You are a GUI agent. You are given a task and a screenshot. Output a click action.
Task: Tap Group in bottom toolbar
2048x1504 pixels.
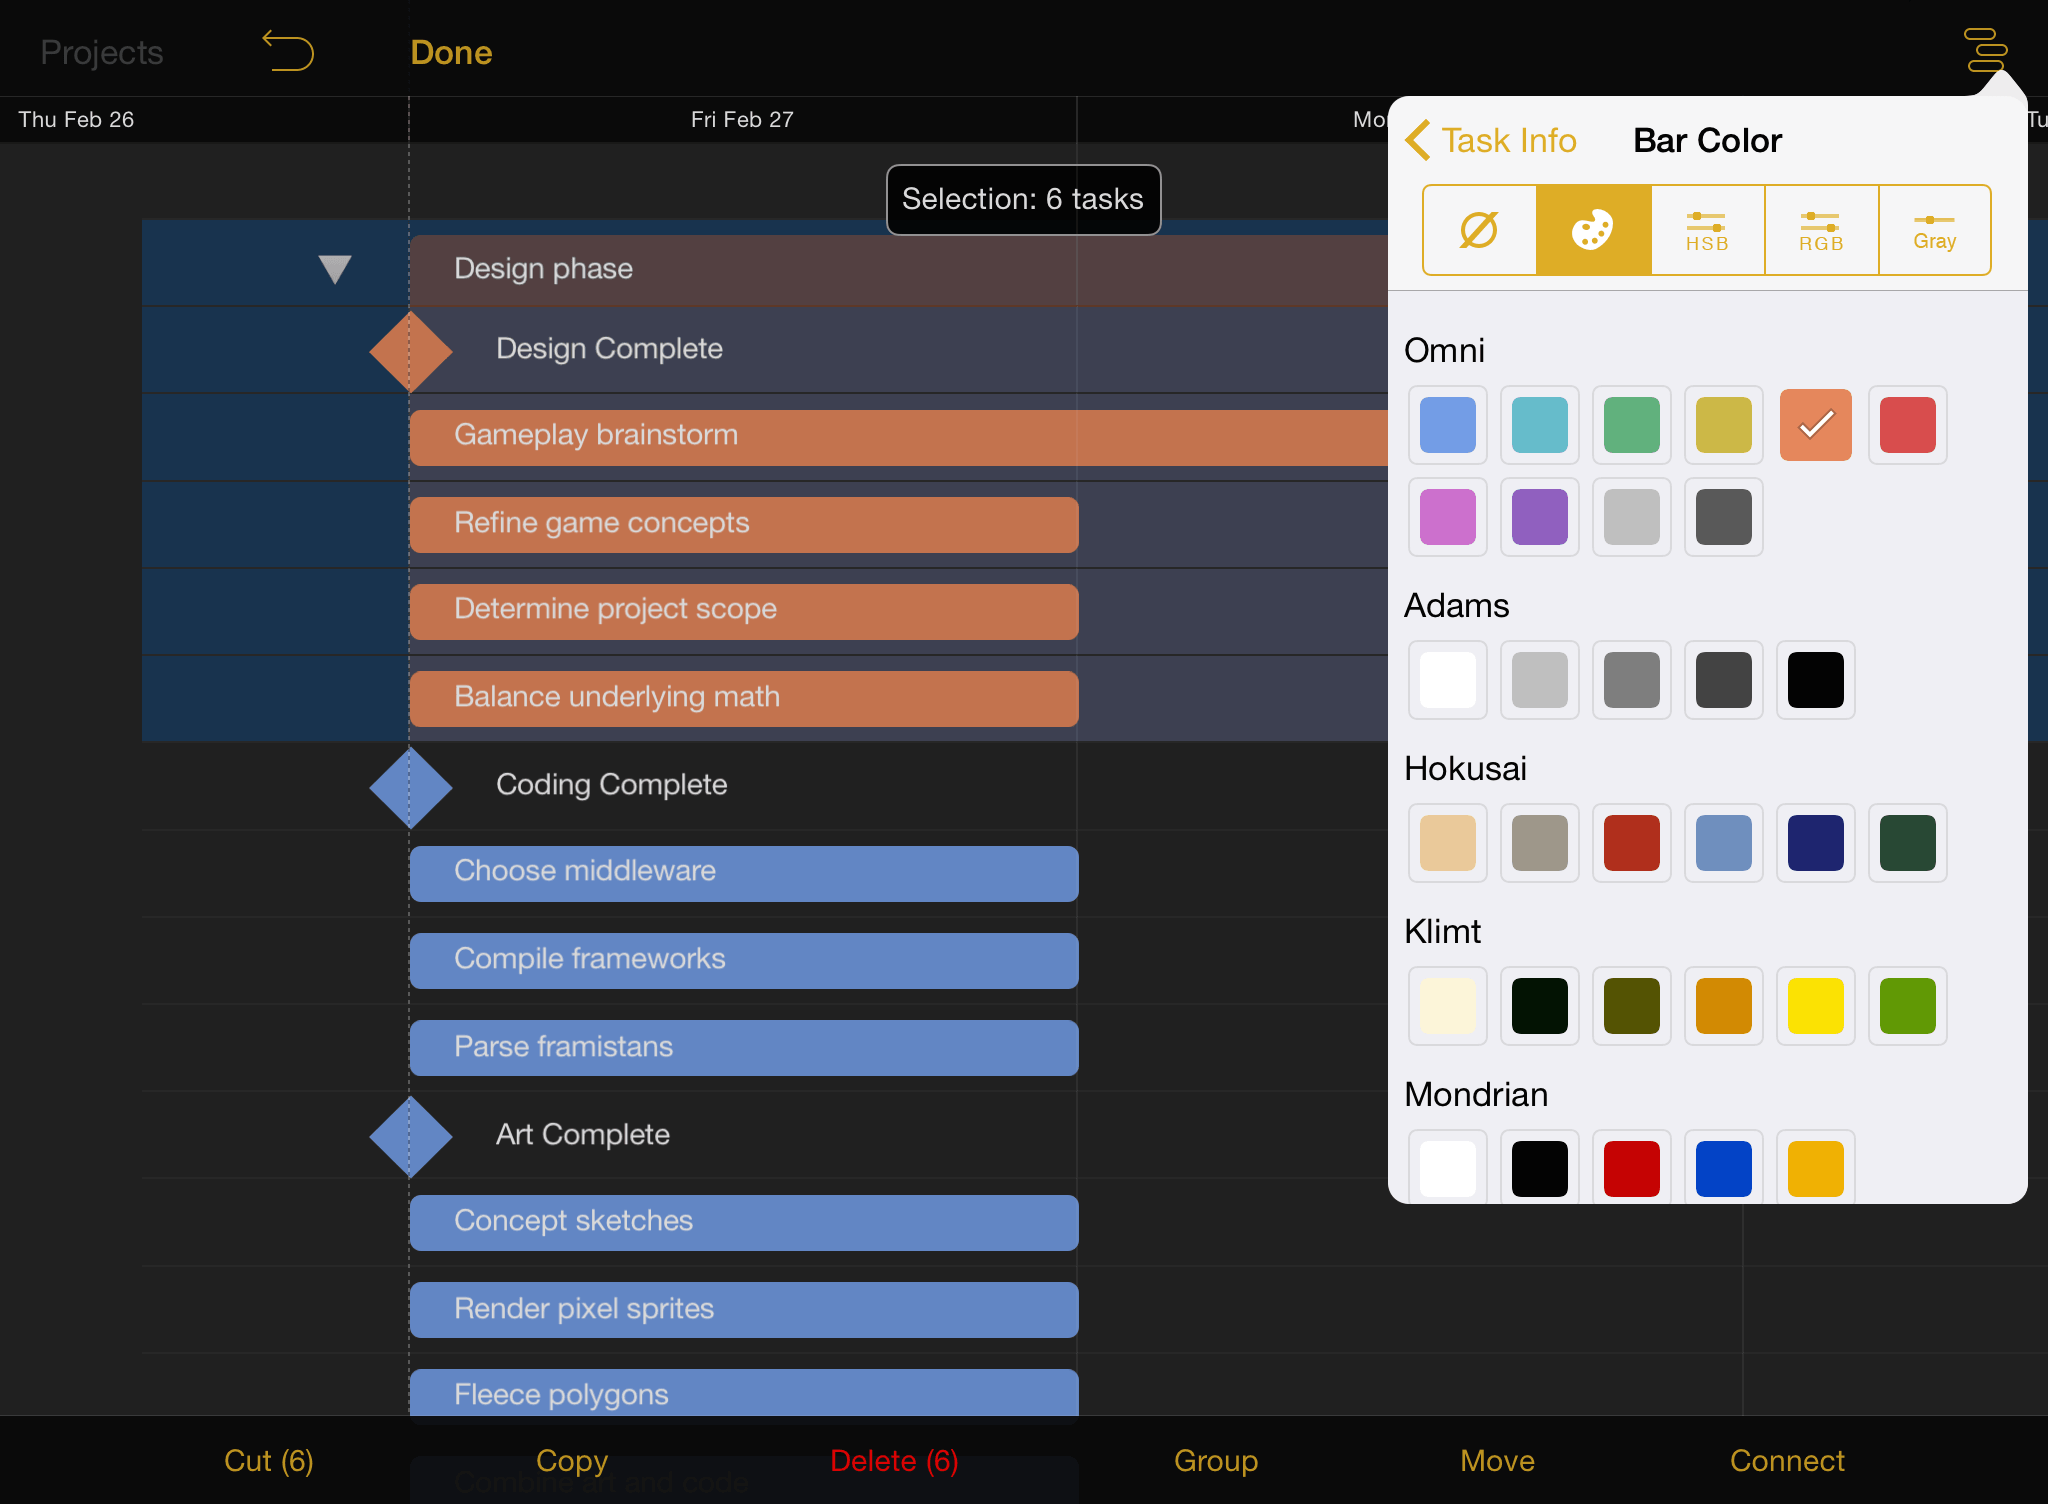pyautogui.click(x=1216, y=1460)
